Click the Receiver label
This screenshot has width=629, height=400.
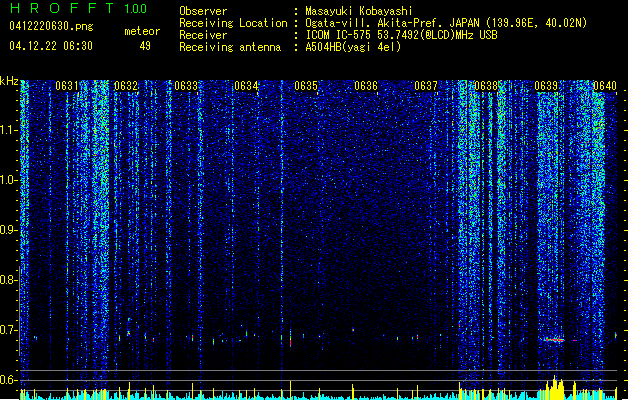(x=203, y=35)
